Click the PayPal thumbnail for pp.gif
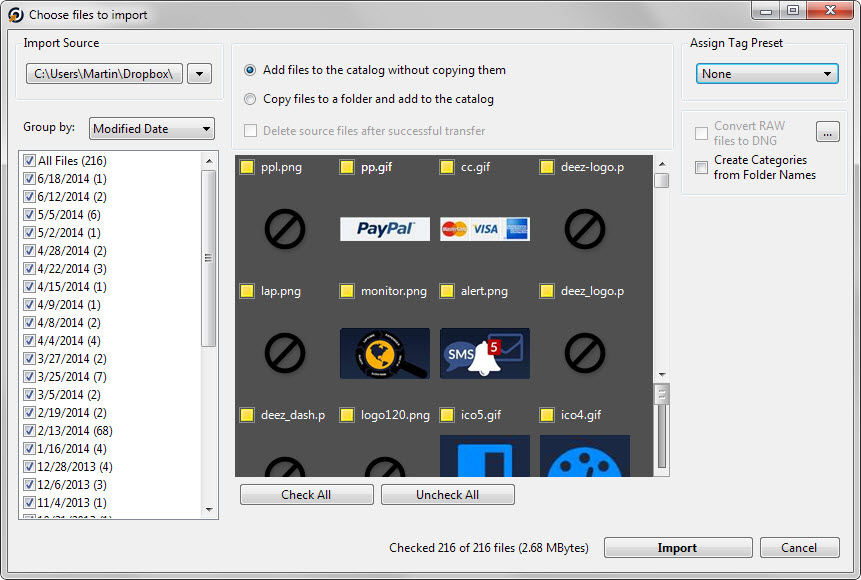 pyautogui.click(x=385, y=229)
